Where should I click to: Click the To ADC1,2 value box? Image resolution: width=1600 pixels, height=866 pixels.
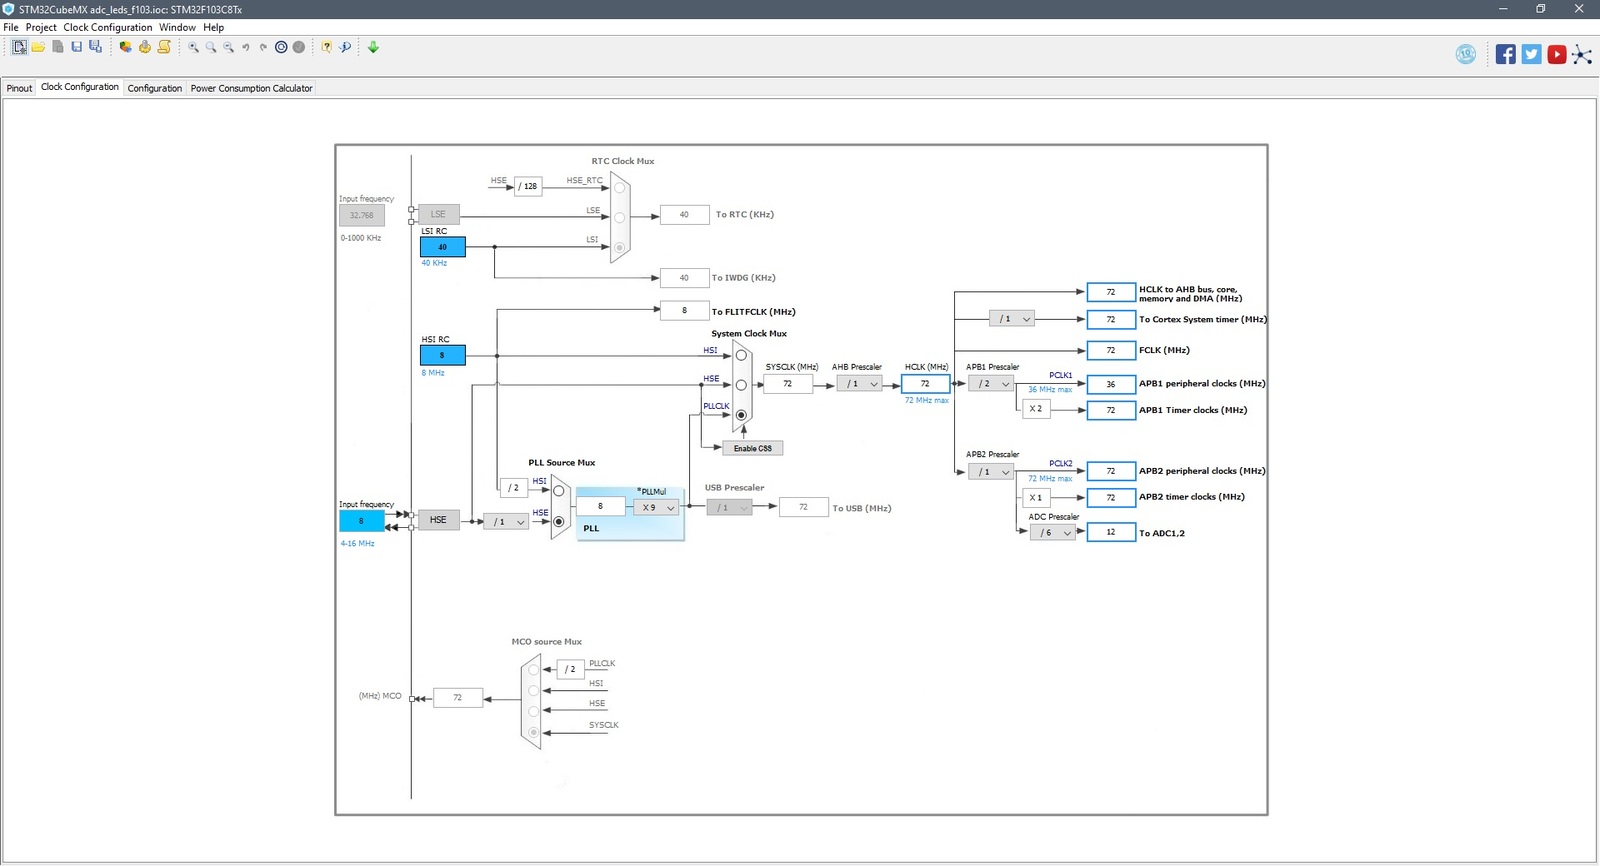(1111, 533)
